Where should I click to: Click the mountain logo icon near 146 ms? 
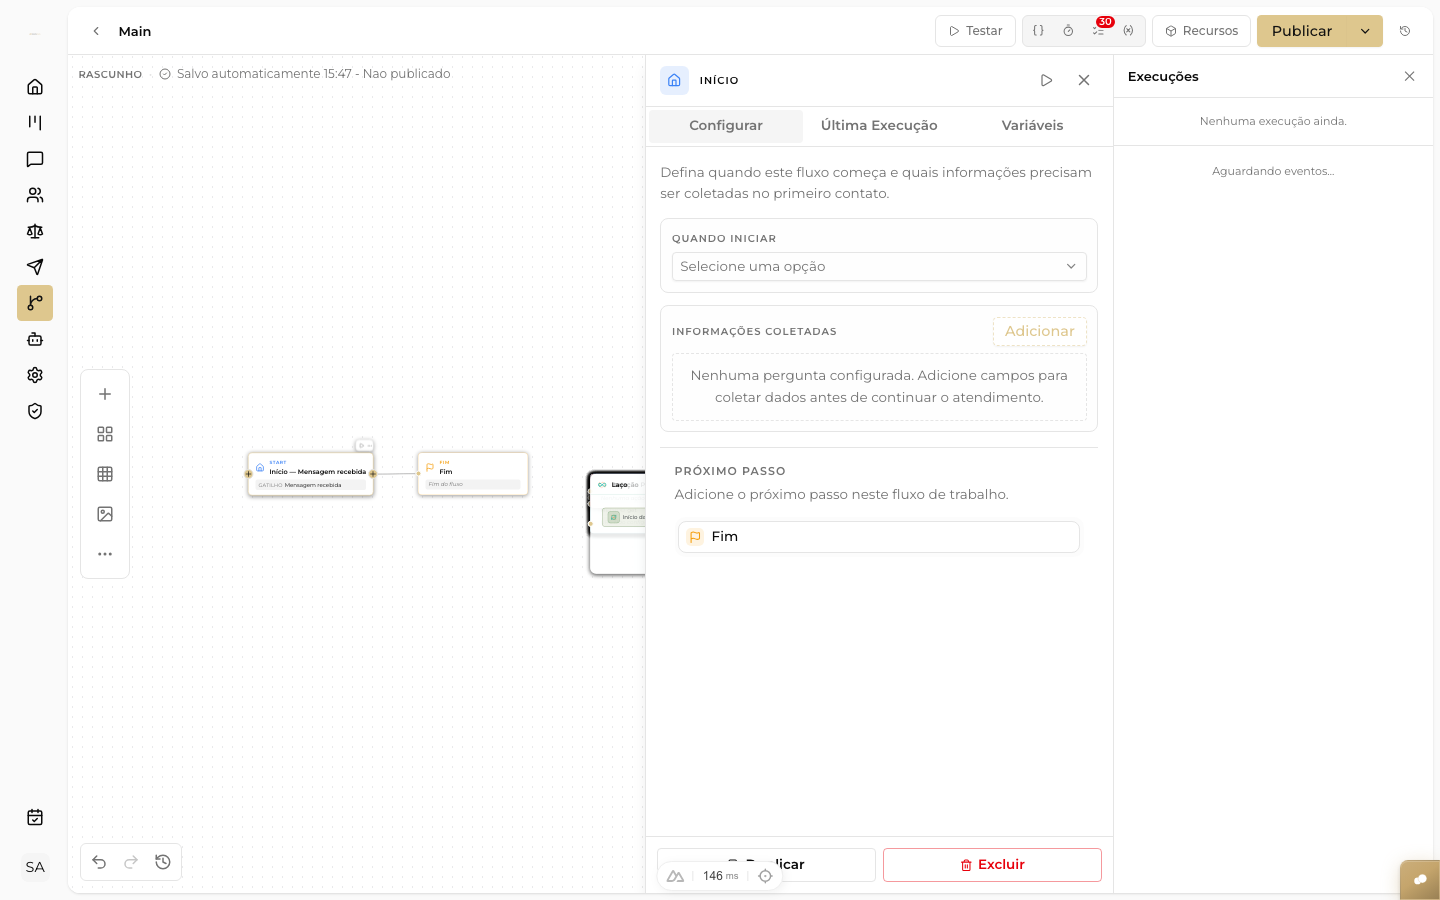pyautogui.click(x=676, y=876)
